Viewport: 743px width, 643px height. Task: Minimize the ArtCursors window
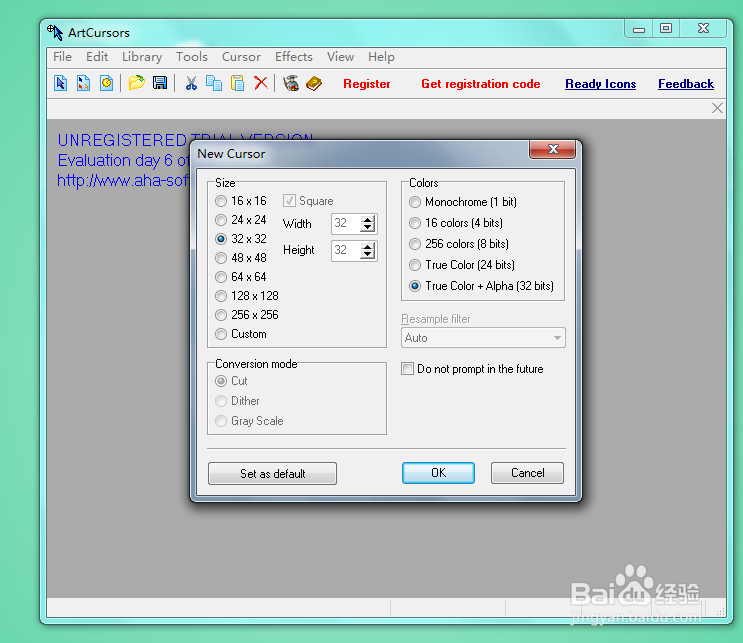click(639, 28)
